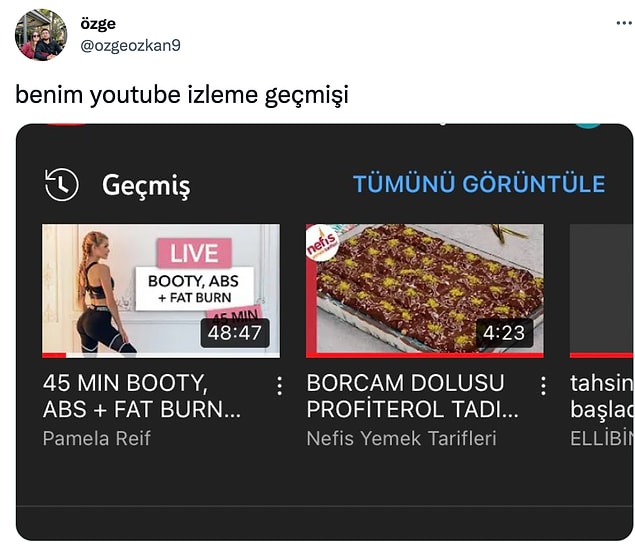Open the profiterol recipe video thumbnail
Viewport: 635px width, 544px height.
pos(425,291)
